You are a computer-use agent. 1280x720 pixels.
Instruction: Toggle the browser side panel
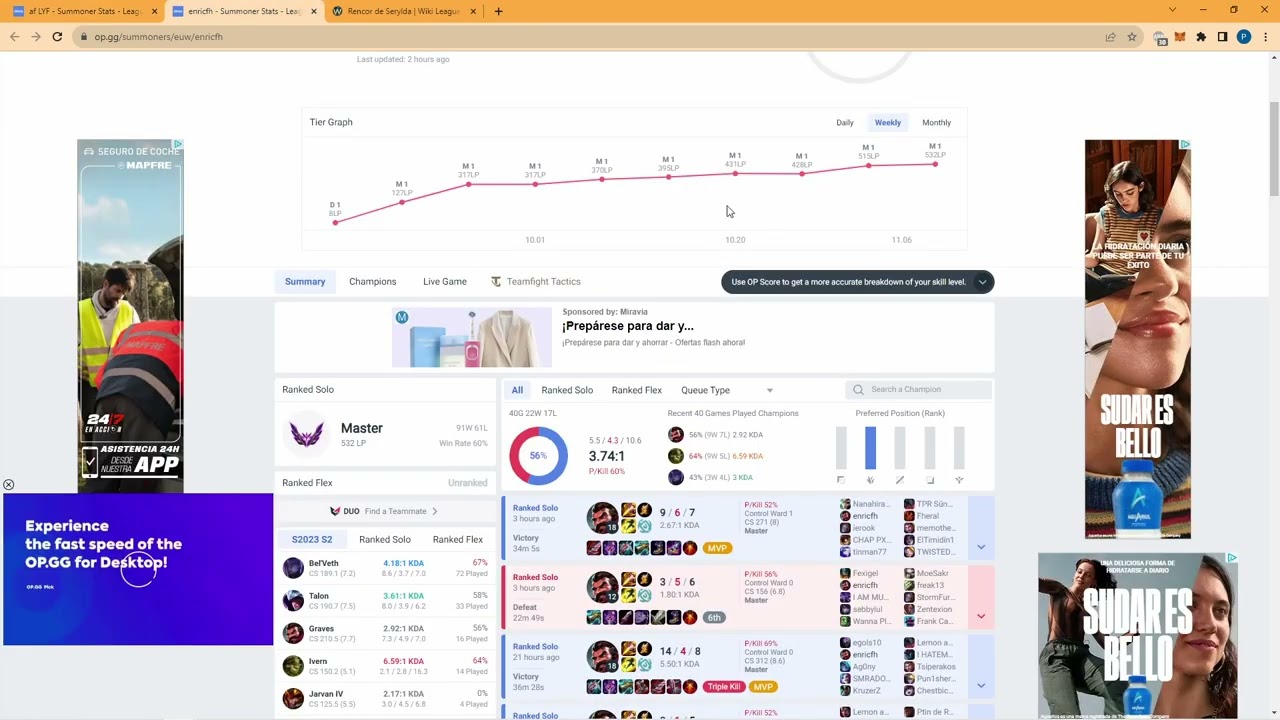coord(1222,37)
